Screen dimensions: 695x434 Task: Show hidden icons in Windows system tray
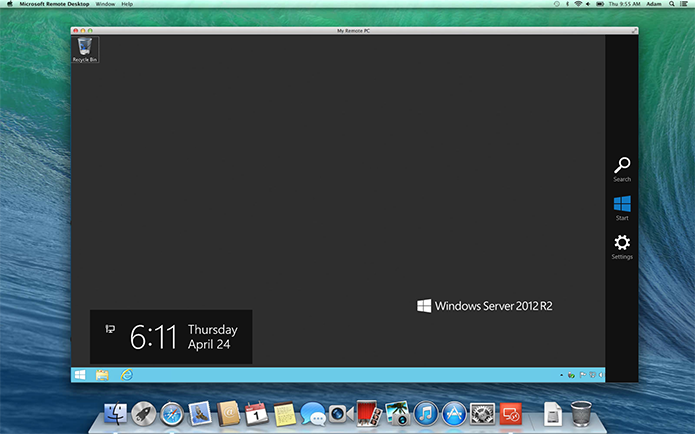coord(561,375)
